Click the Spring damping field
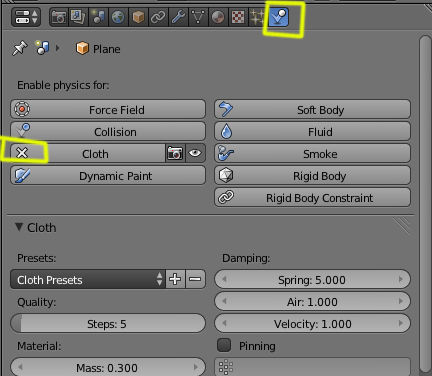432x376 pixels. click(312, 279)
